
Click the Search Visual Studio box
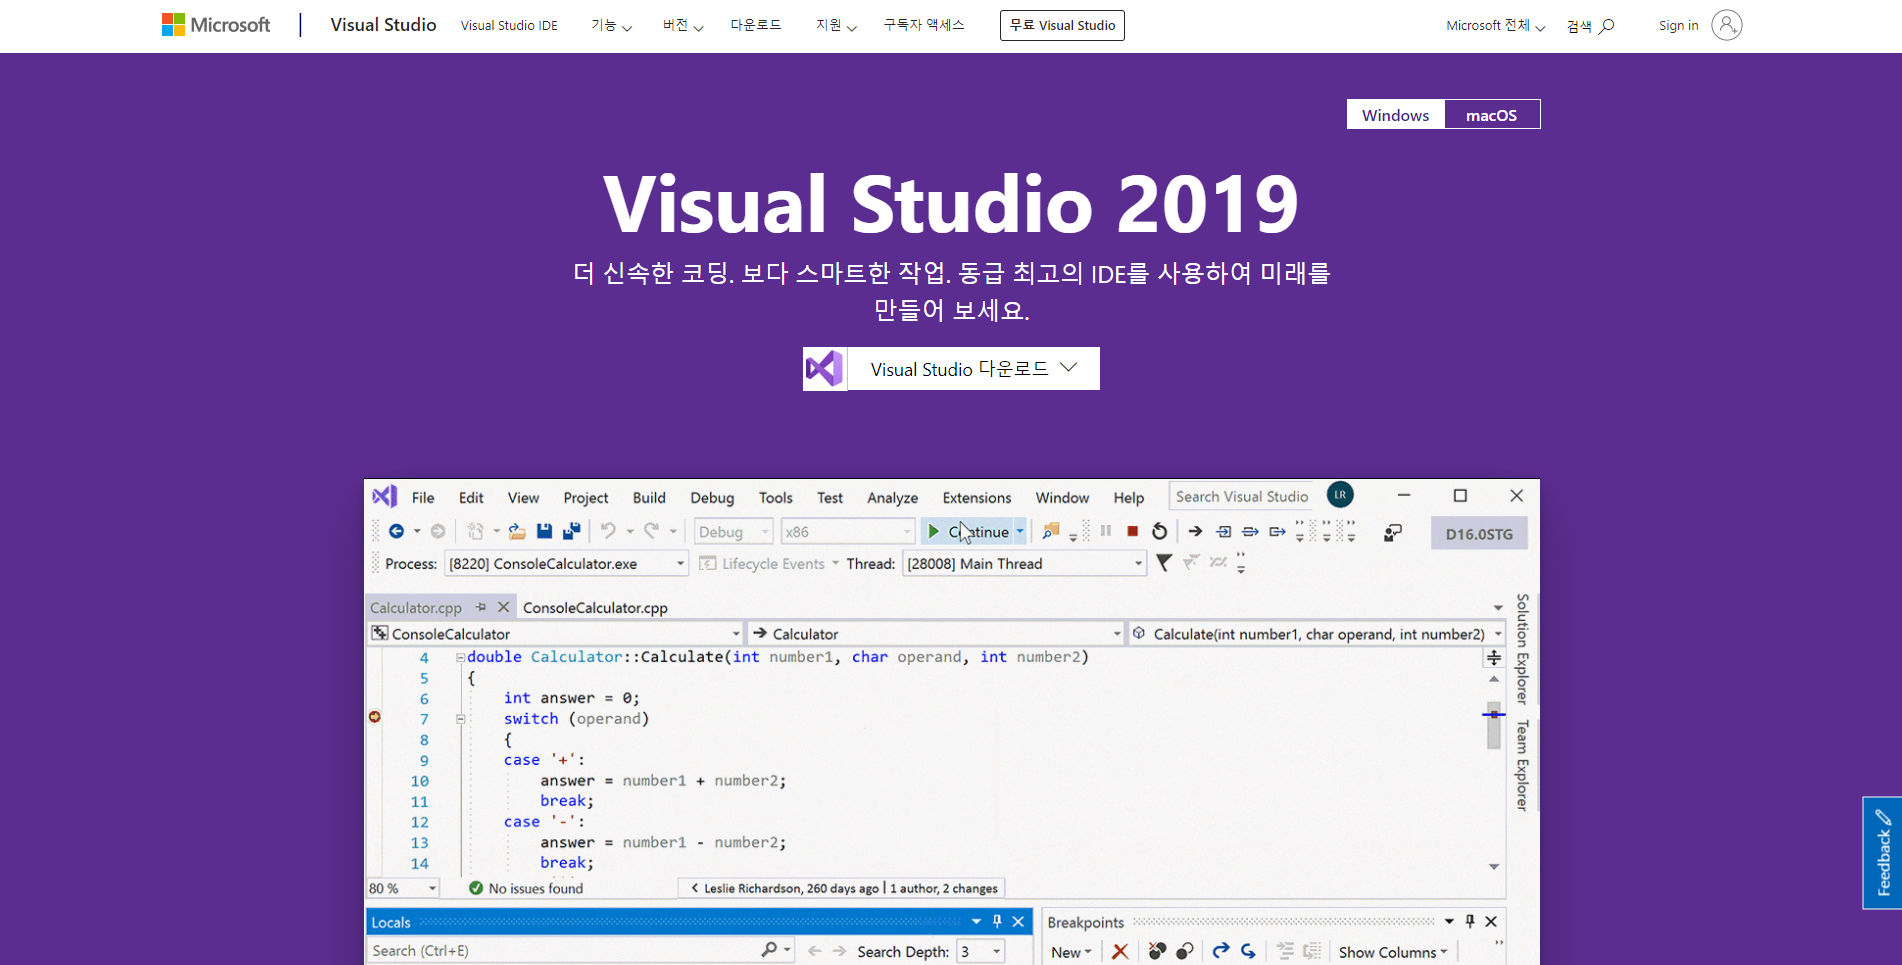pos(1242,496)
